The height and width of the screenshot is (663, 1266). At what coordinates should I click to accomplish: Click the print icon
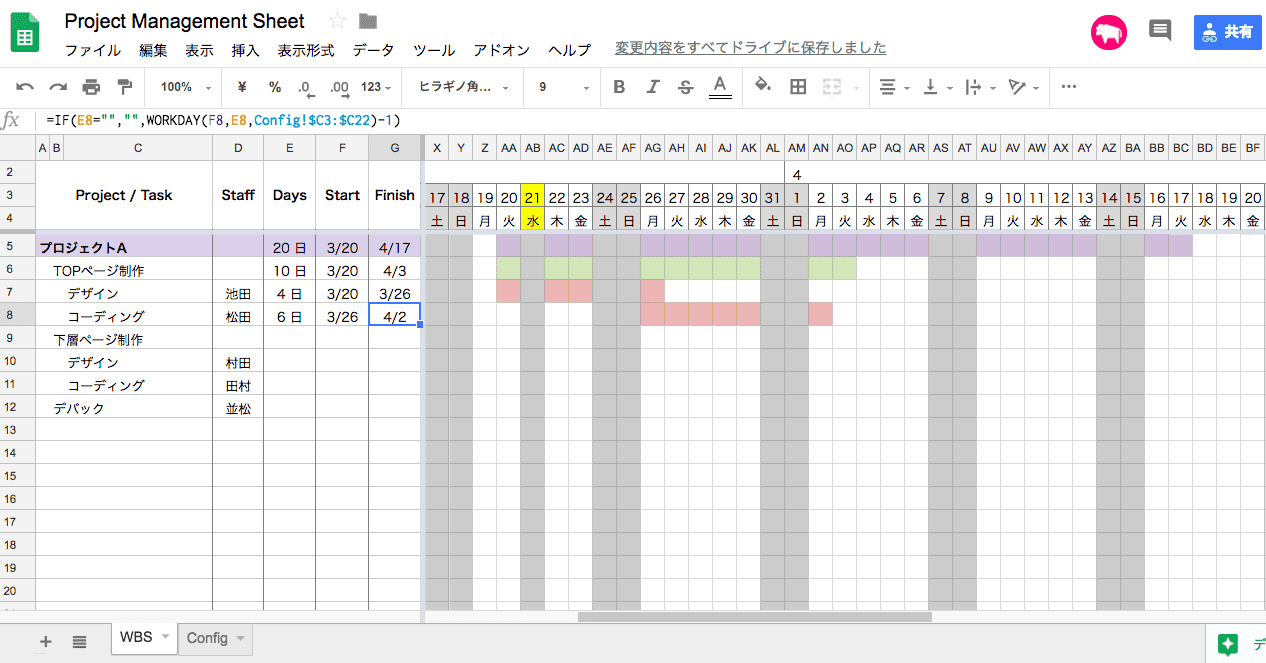[x=91, y=87]
